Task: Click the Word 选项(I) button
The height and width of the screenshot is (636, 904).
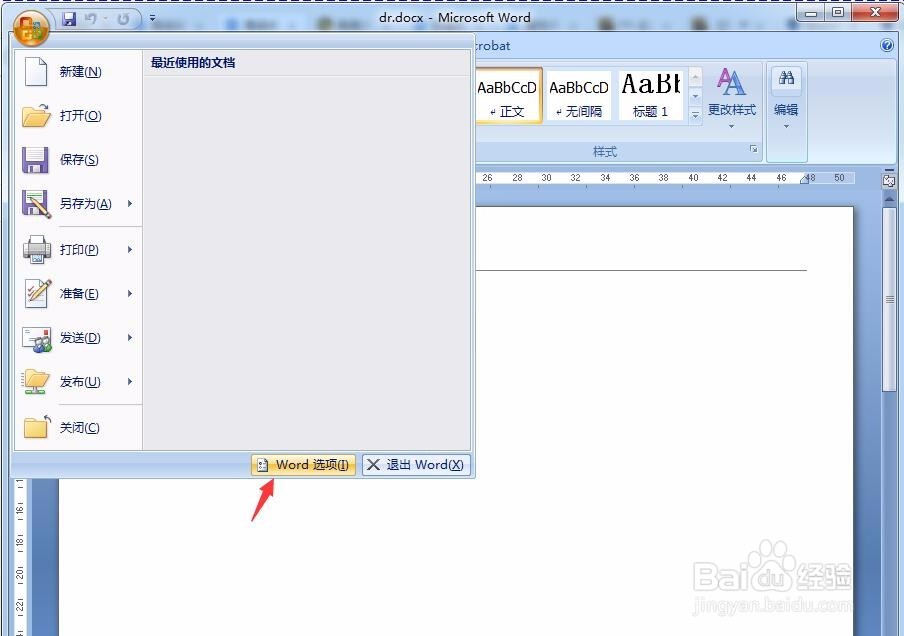Action: (x=303, y=465)
